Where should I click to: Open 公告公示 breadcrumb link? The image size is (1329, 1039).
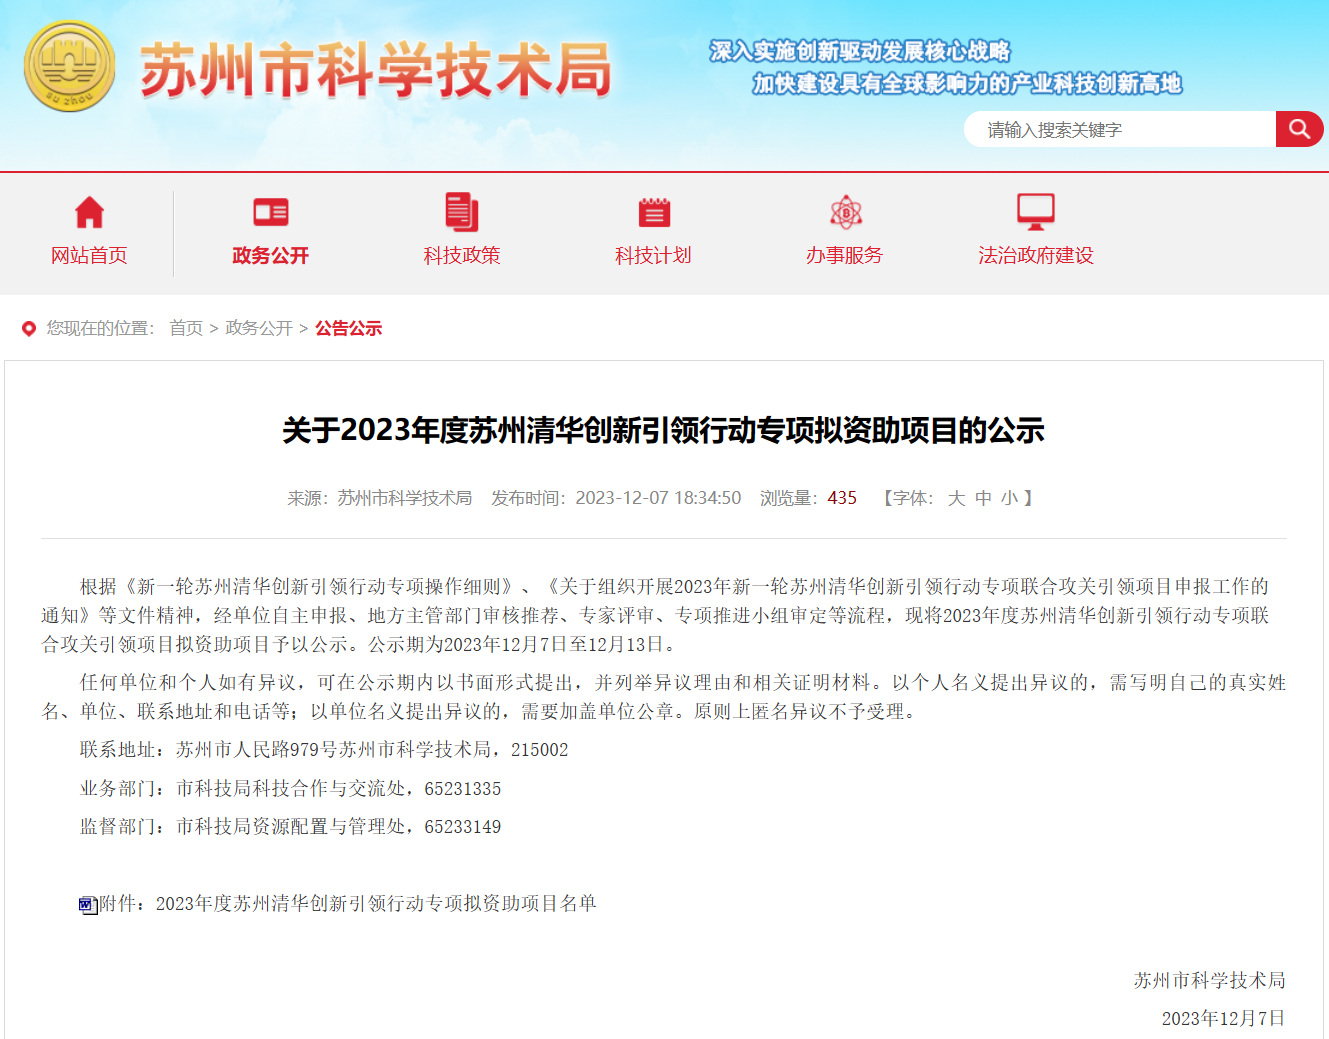tap(348, 328)
